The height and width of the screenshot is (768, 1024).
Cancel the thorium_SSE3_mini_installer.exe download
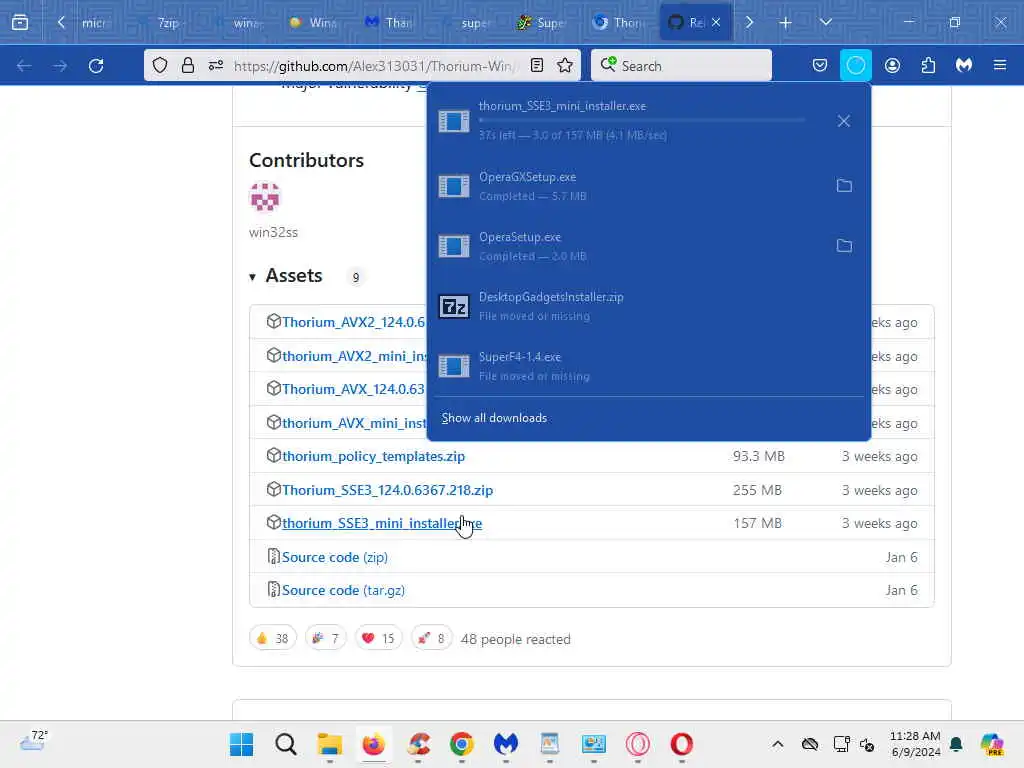(x=844, y=121)
